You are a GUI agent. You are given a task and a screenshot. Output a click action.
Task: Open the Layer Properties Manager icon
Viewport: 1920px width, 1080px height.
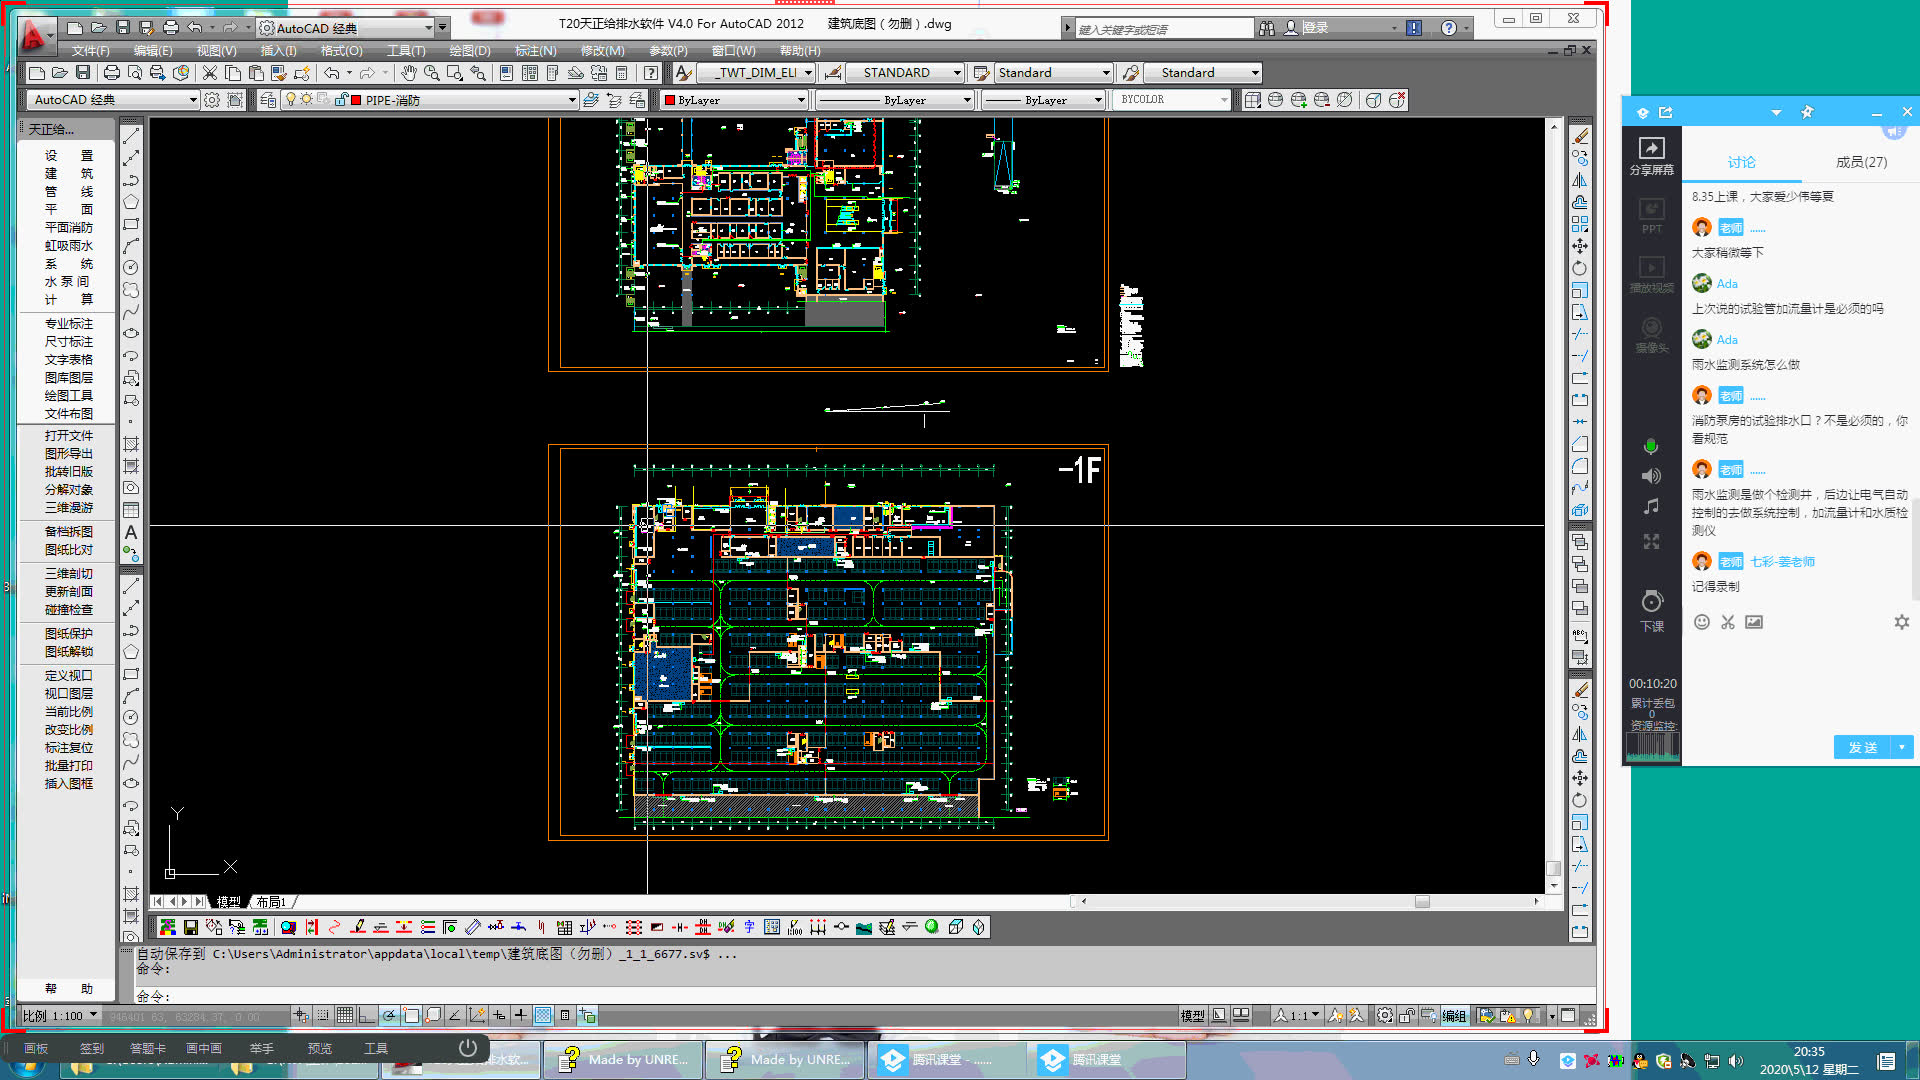(268, 100)
